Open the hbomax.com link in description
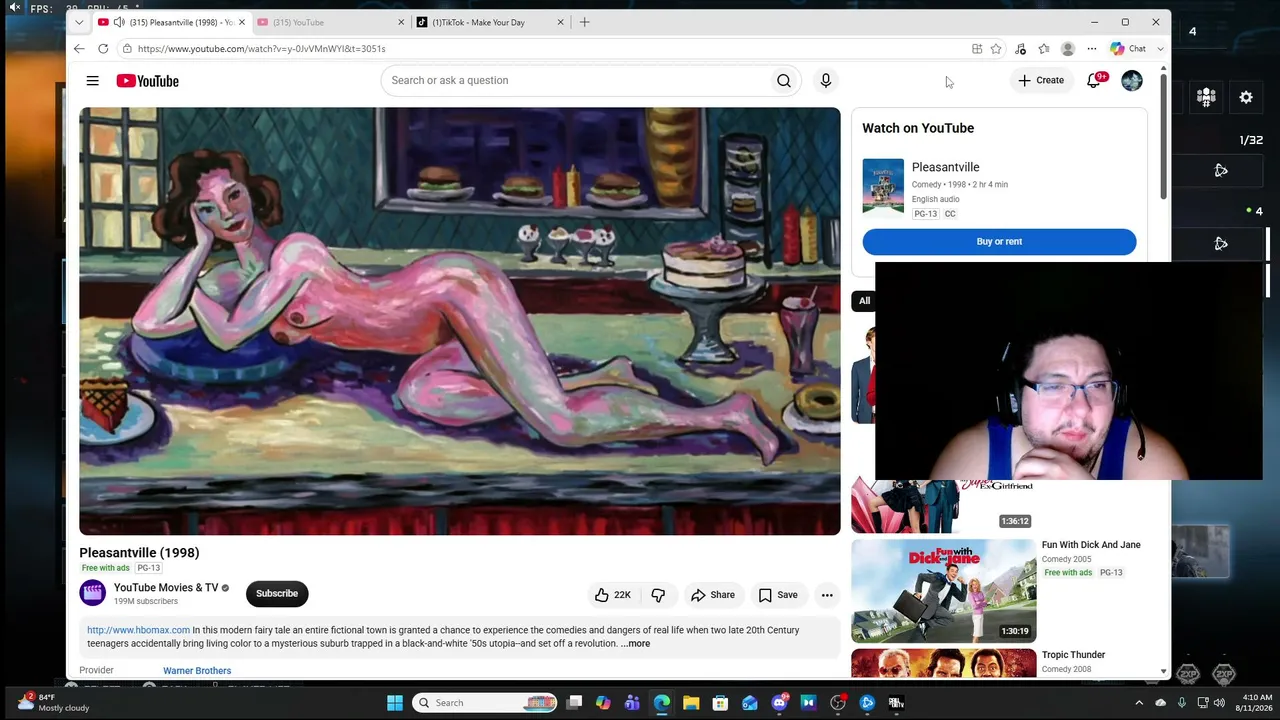This screenshot has height=720, width=1280. point(138,631)
